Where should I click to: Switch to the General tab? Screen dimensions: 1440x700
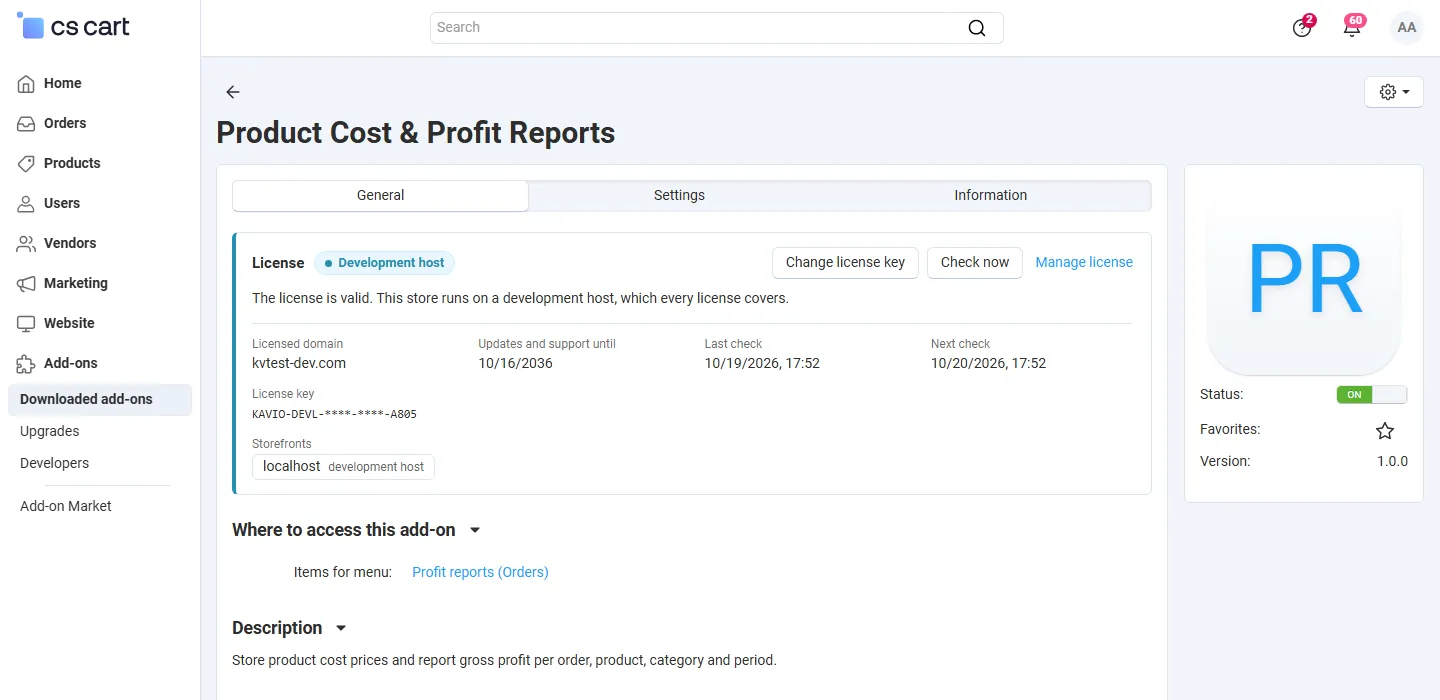coord(380,196)
